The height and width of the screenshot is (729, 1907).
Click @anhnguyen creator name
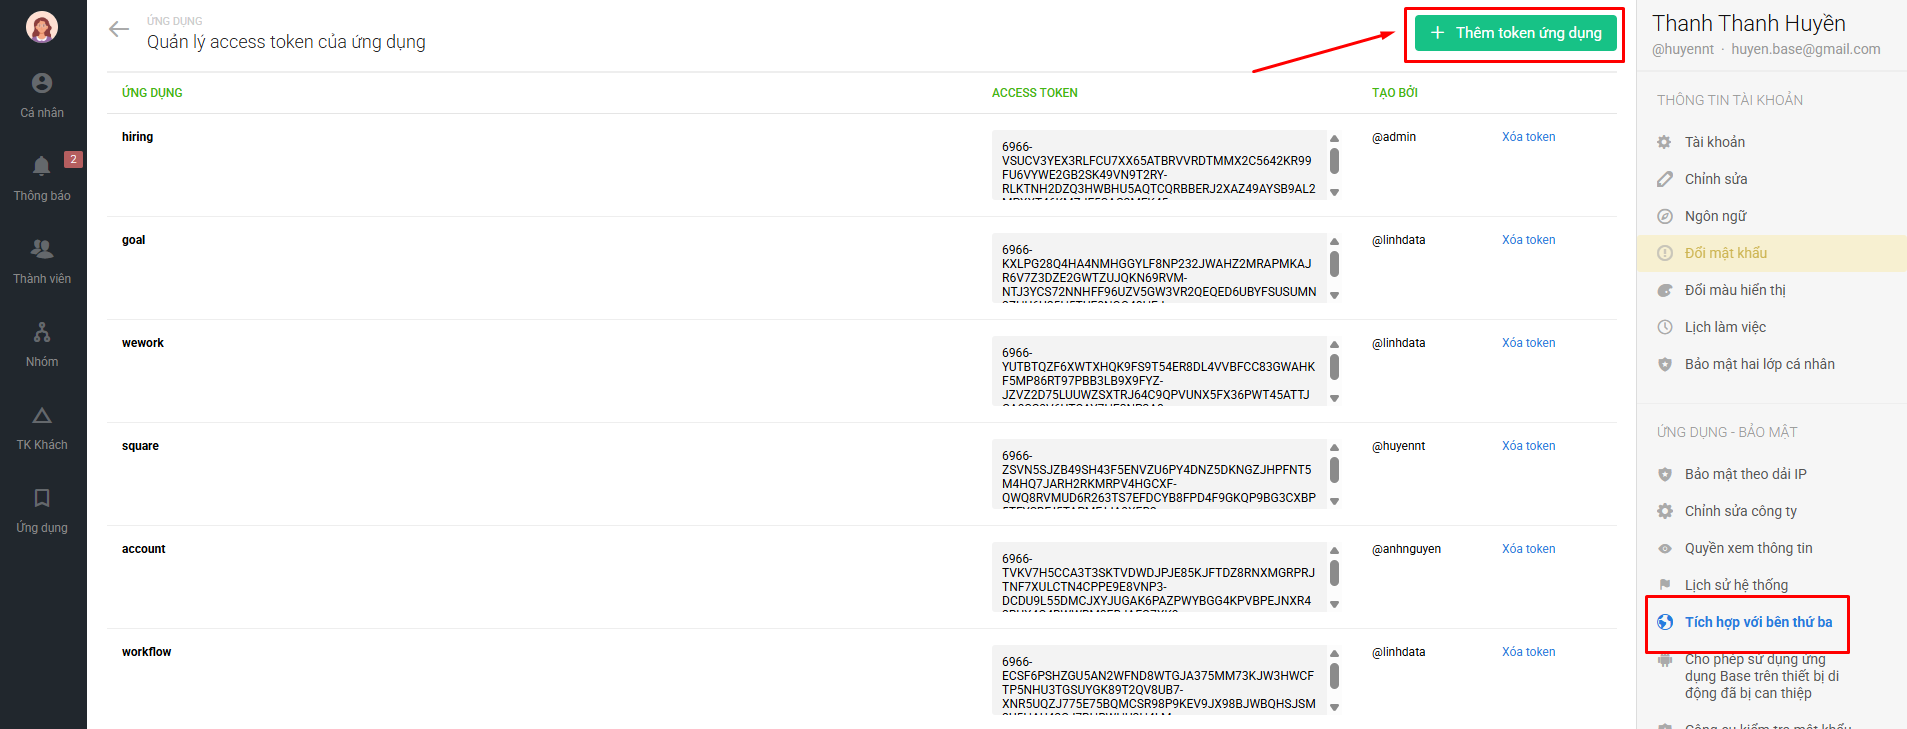pos(1406,549)
